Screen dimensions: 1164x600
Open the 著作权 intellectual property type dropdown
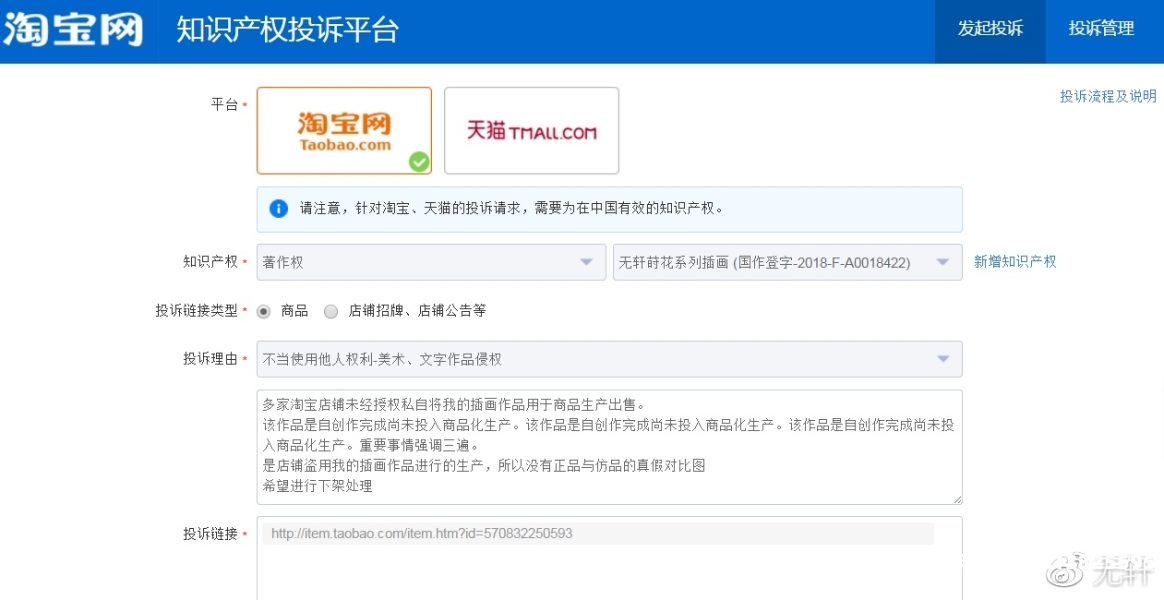(x=431, y=262)
